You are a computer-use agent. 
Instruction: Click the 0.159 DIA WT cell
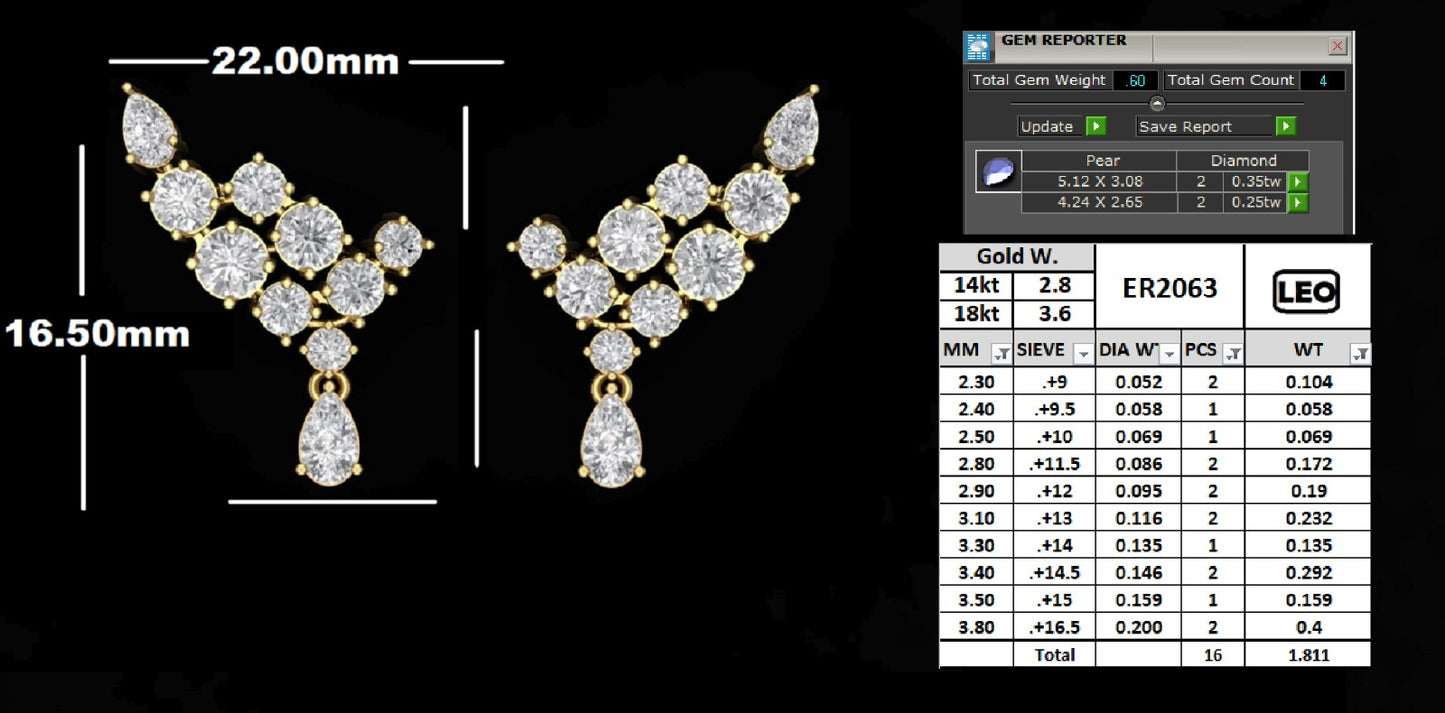pos(1139,600)
